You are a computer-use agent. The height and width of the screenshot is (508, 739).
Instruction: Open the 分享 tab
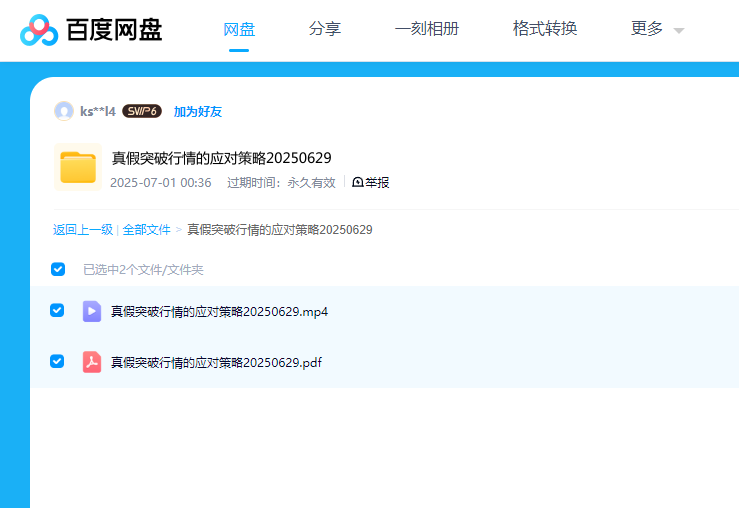click(325, 29)
